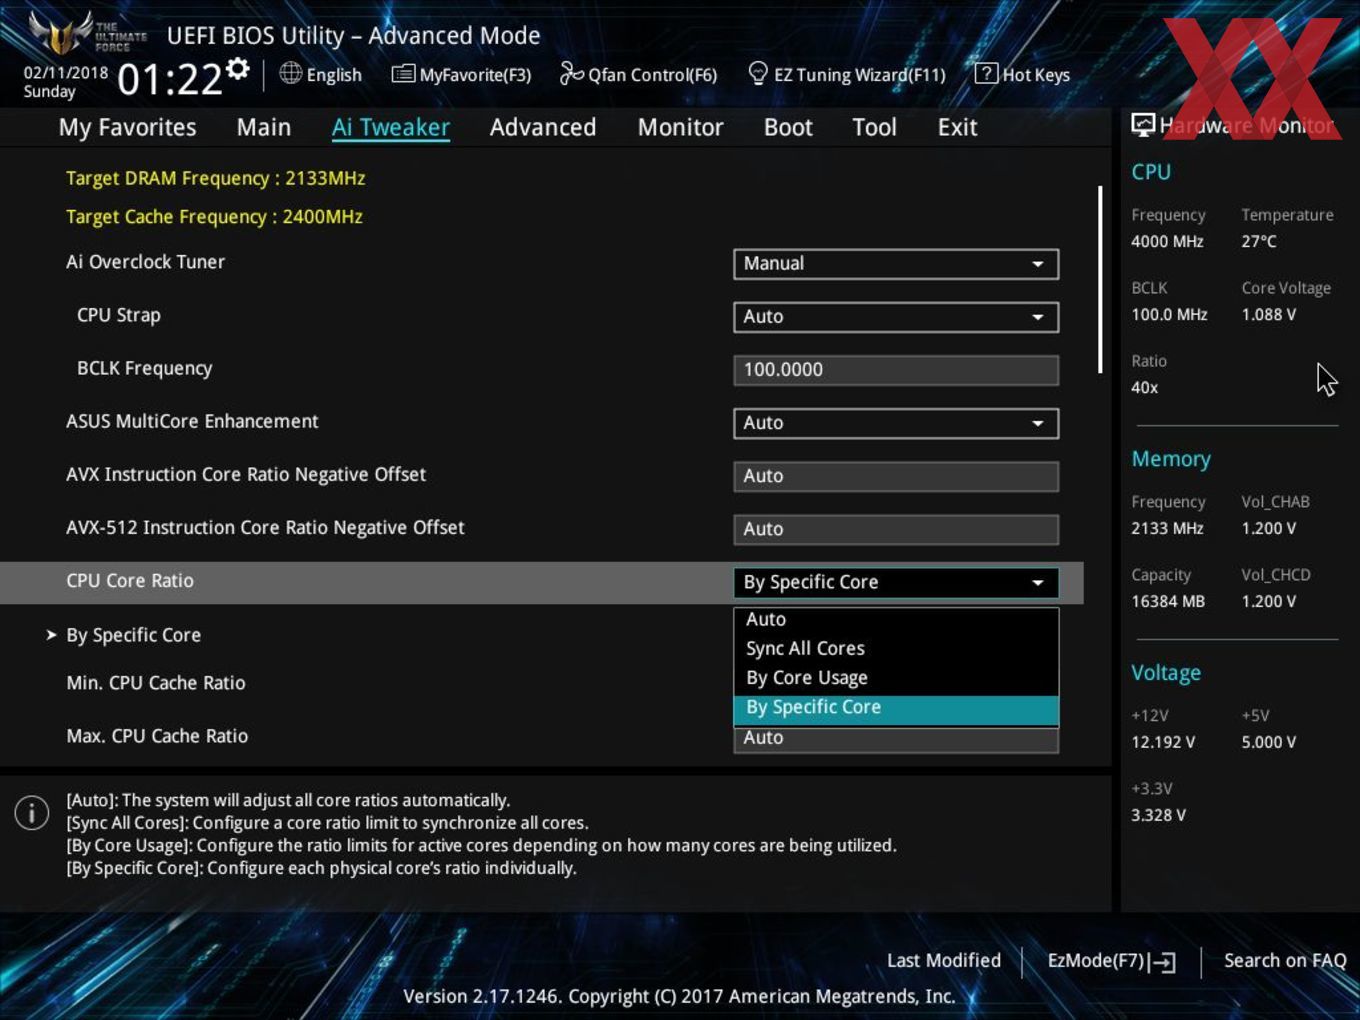Expand the CPU Strap dropdown
This screenshot has width=1360, height=1020.
tap(896, 317)
